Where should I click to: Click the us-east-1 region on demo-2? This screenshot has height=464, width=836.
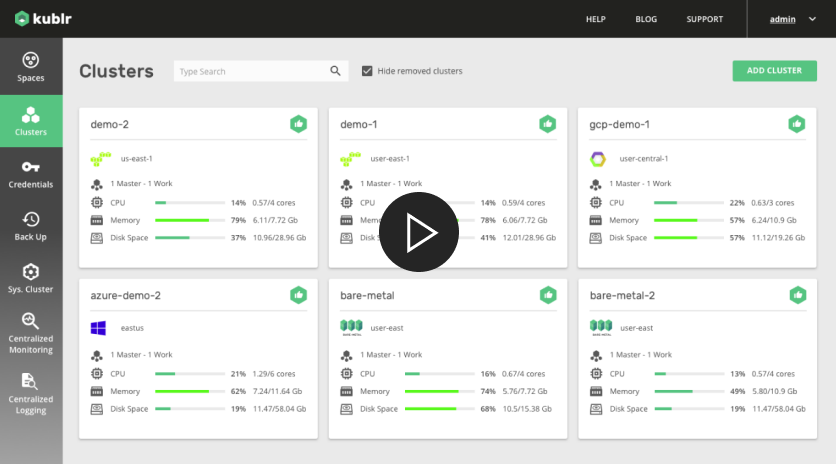[x=136, y=158]
